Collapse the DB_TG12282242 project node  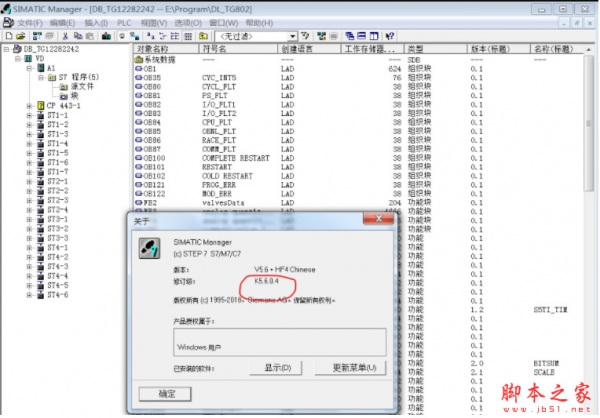(7, 49)
